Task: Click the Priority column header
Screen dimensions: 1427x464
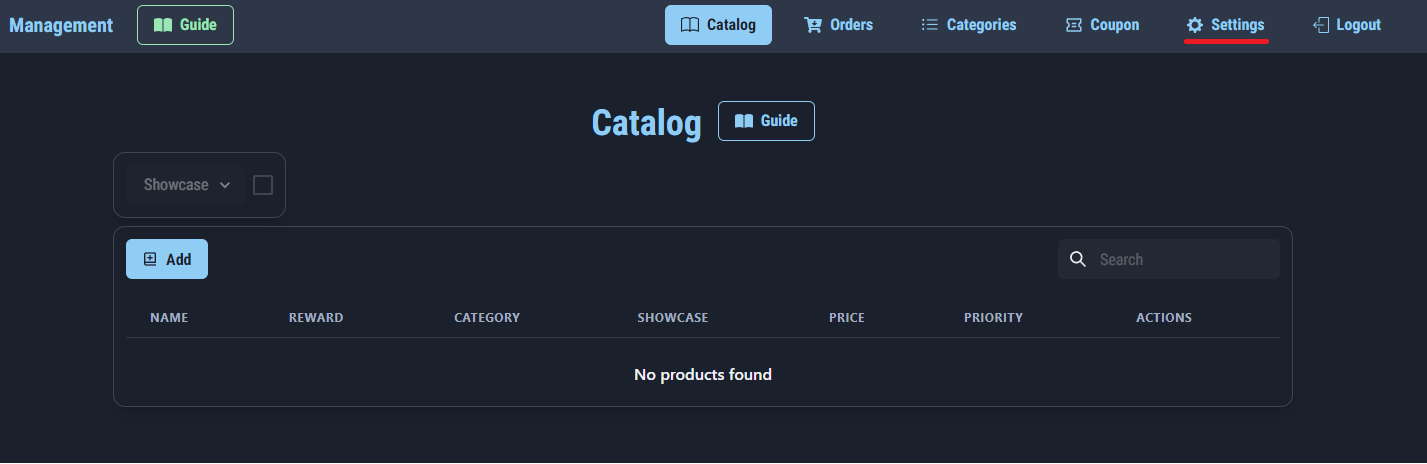Action: 993,318
